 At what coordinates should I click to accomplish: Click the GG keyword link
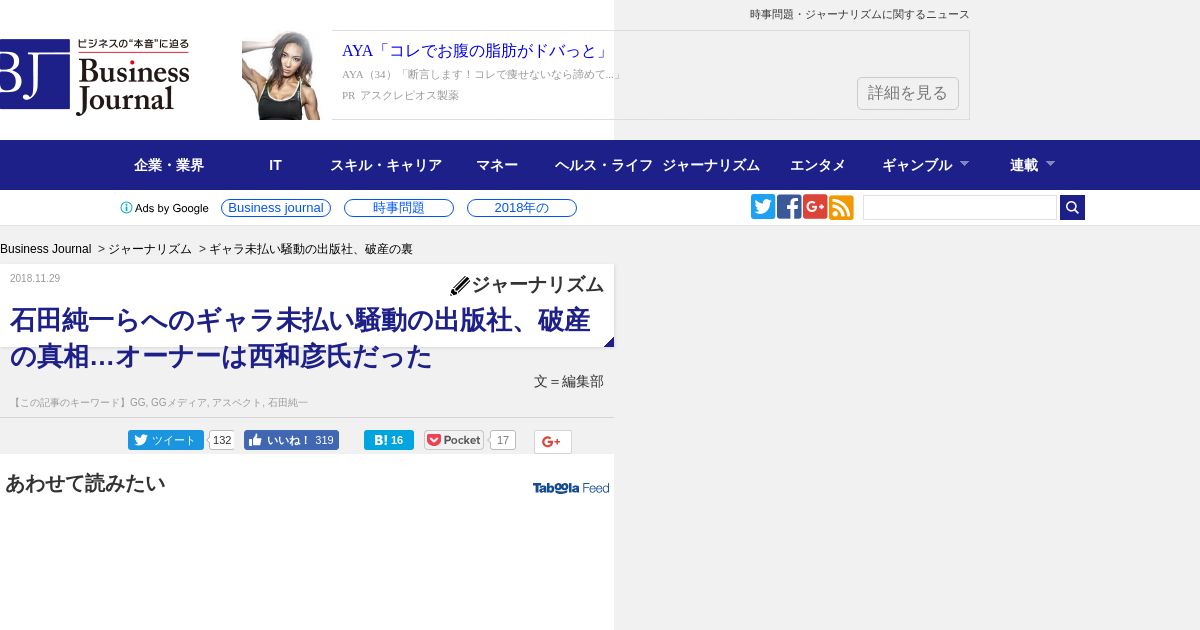(x=137, y=403)
